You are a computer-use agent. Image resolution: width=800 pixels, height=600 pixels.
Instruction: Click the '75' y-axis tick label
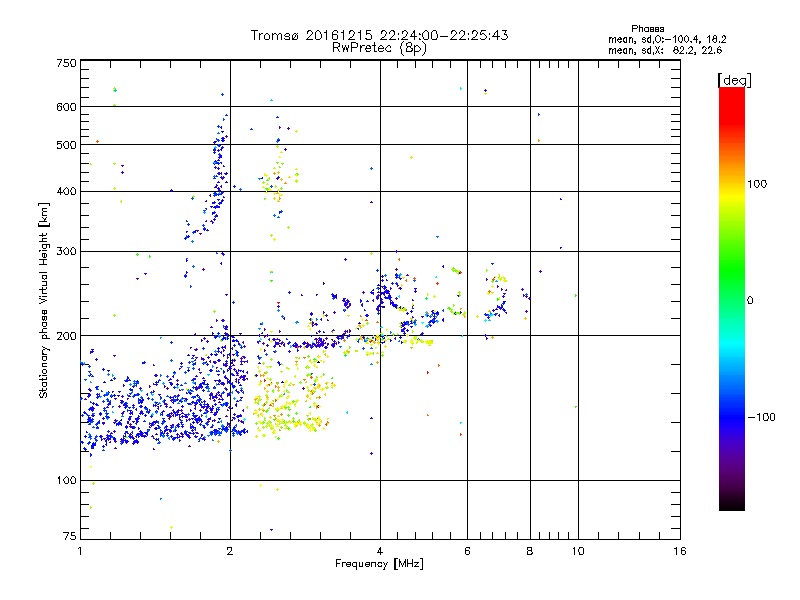tap(70, 536)
